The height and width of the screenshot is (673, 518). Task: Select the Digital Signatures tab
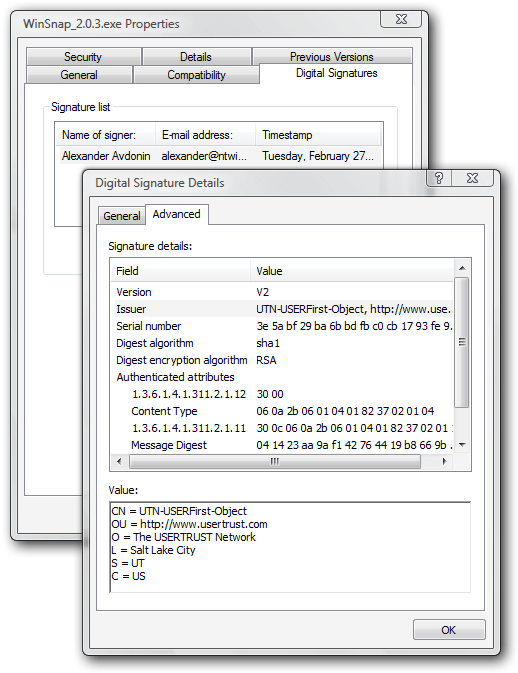[336, 73]
